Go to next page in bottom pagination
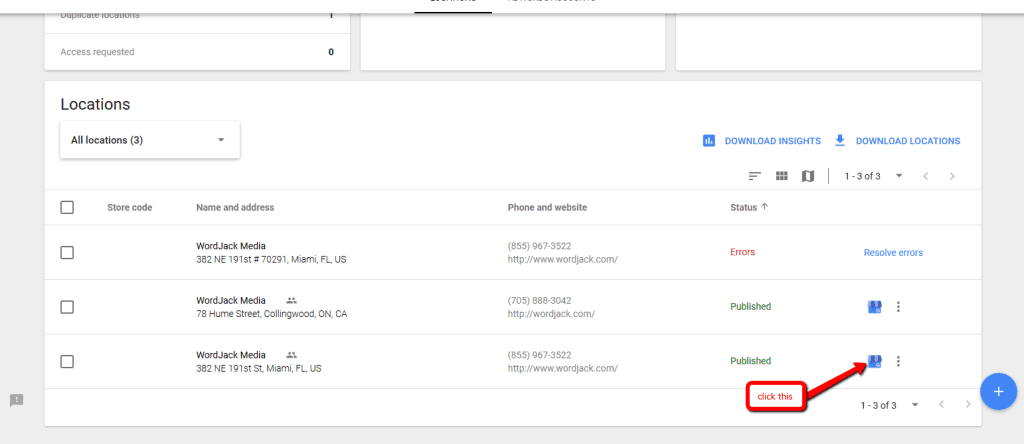This screenshot has width=1024, height=444. [968, 405]
